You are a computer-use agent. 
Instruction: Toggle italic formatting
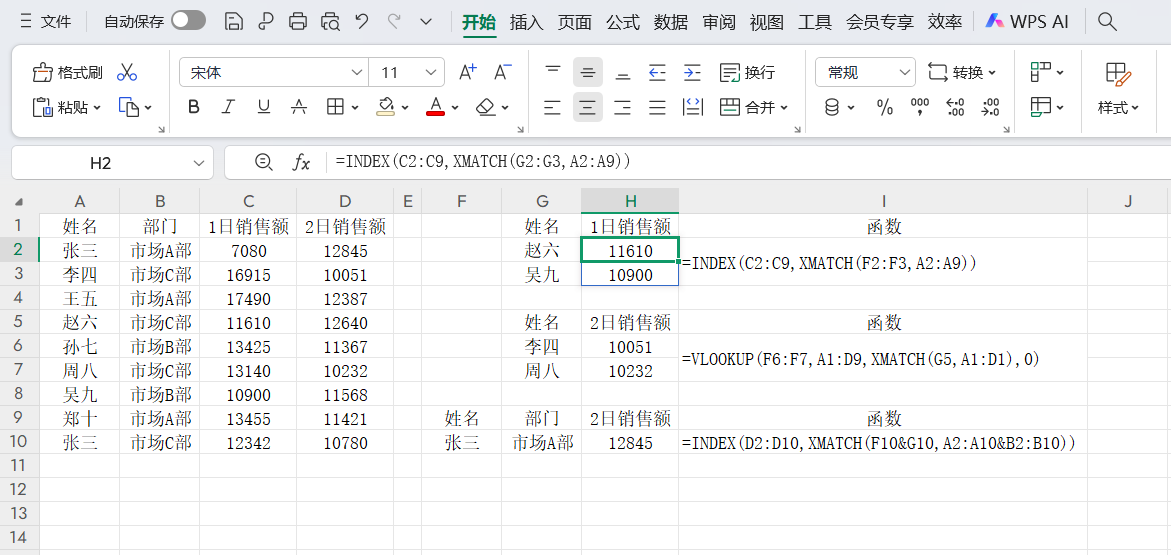tap(228, 107)
